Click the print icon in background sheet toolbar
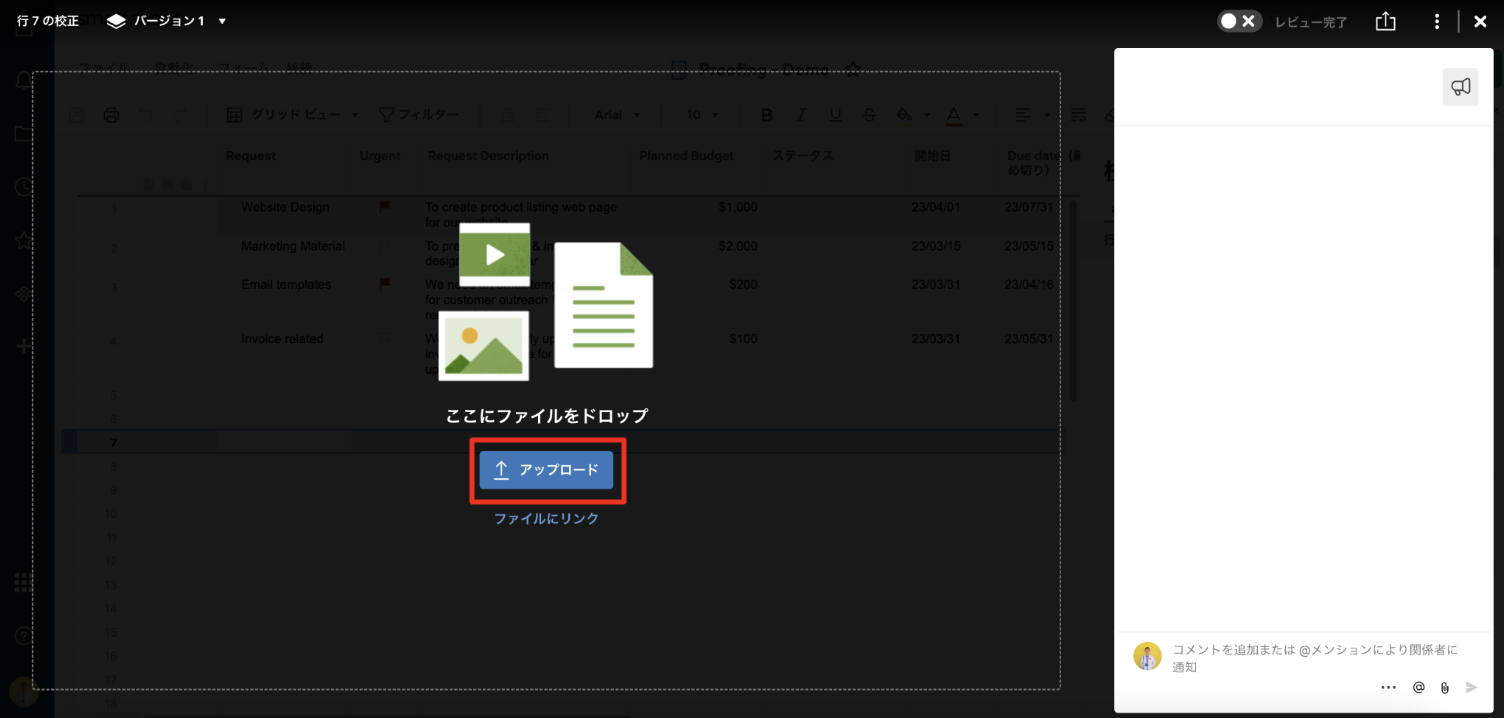 pyautogui.click(x=111, y=115)
